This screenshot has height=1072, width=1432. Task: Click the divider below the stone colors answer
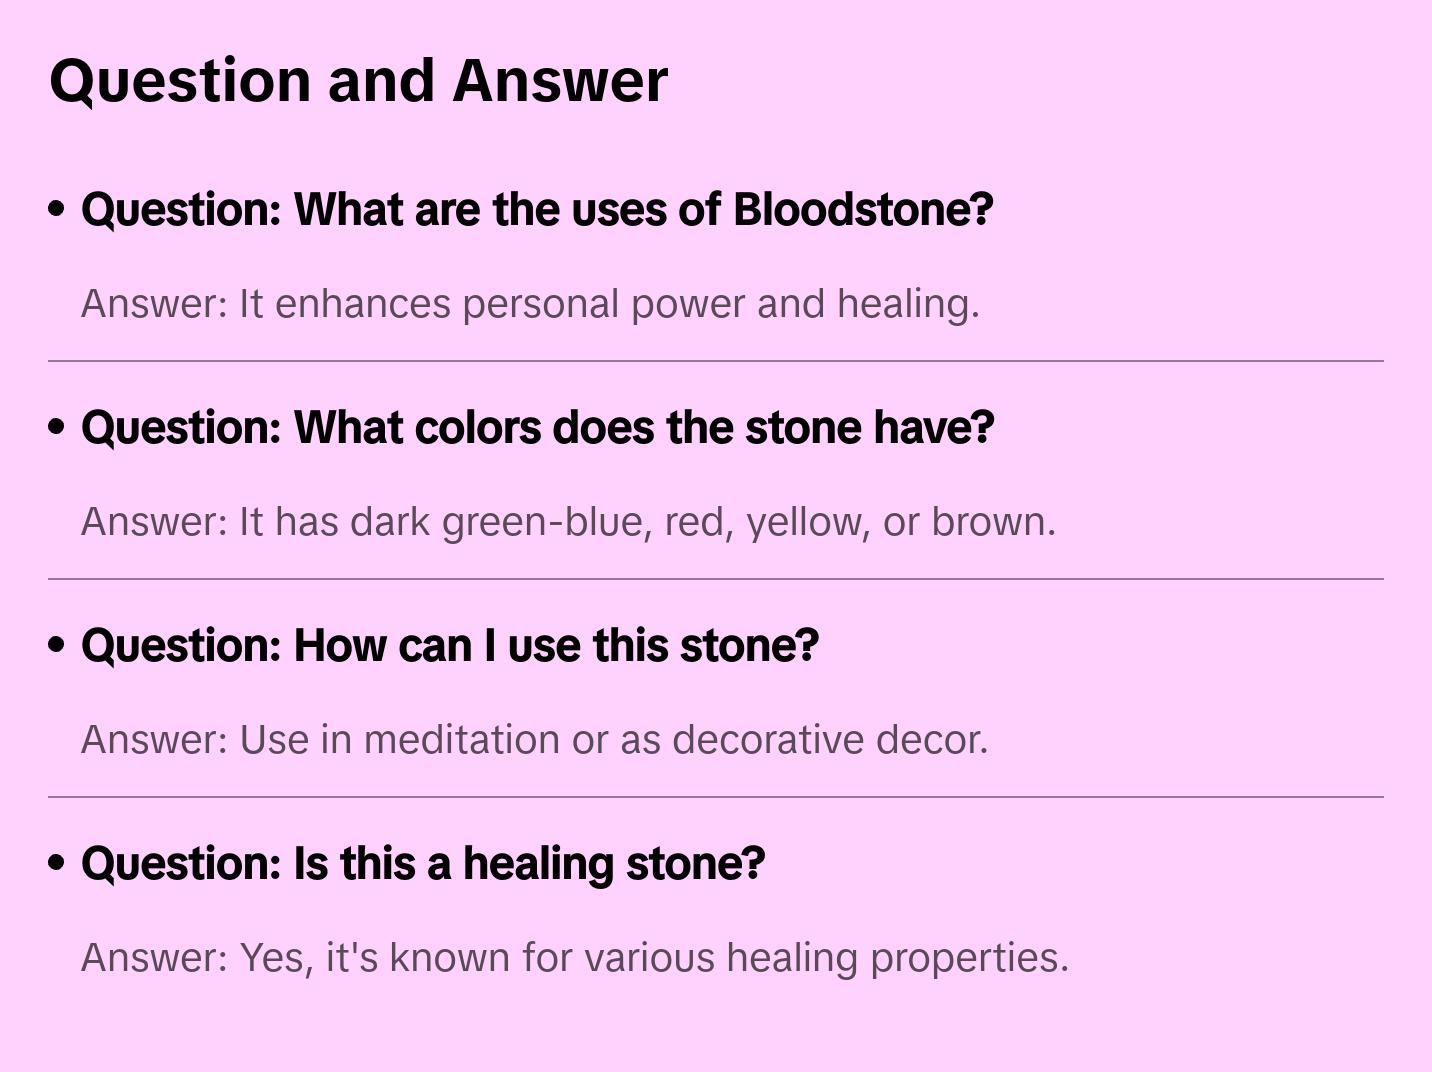point(716,579)
